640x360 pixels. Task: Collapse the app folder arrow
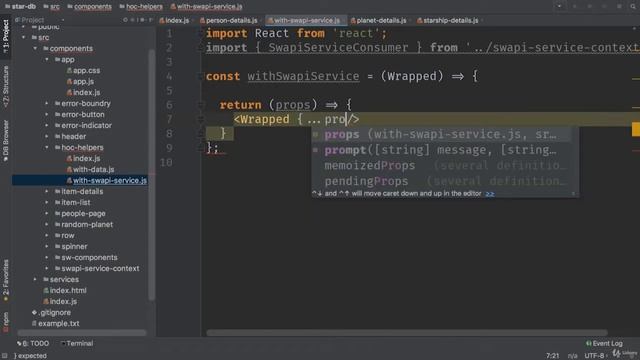(x=47, y=60)
